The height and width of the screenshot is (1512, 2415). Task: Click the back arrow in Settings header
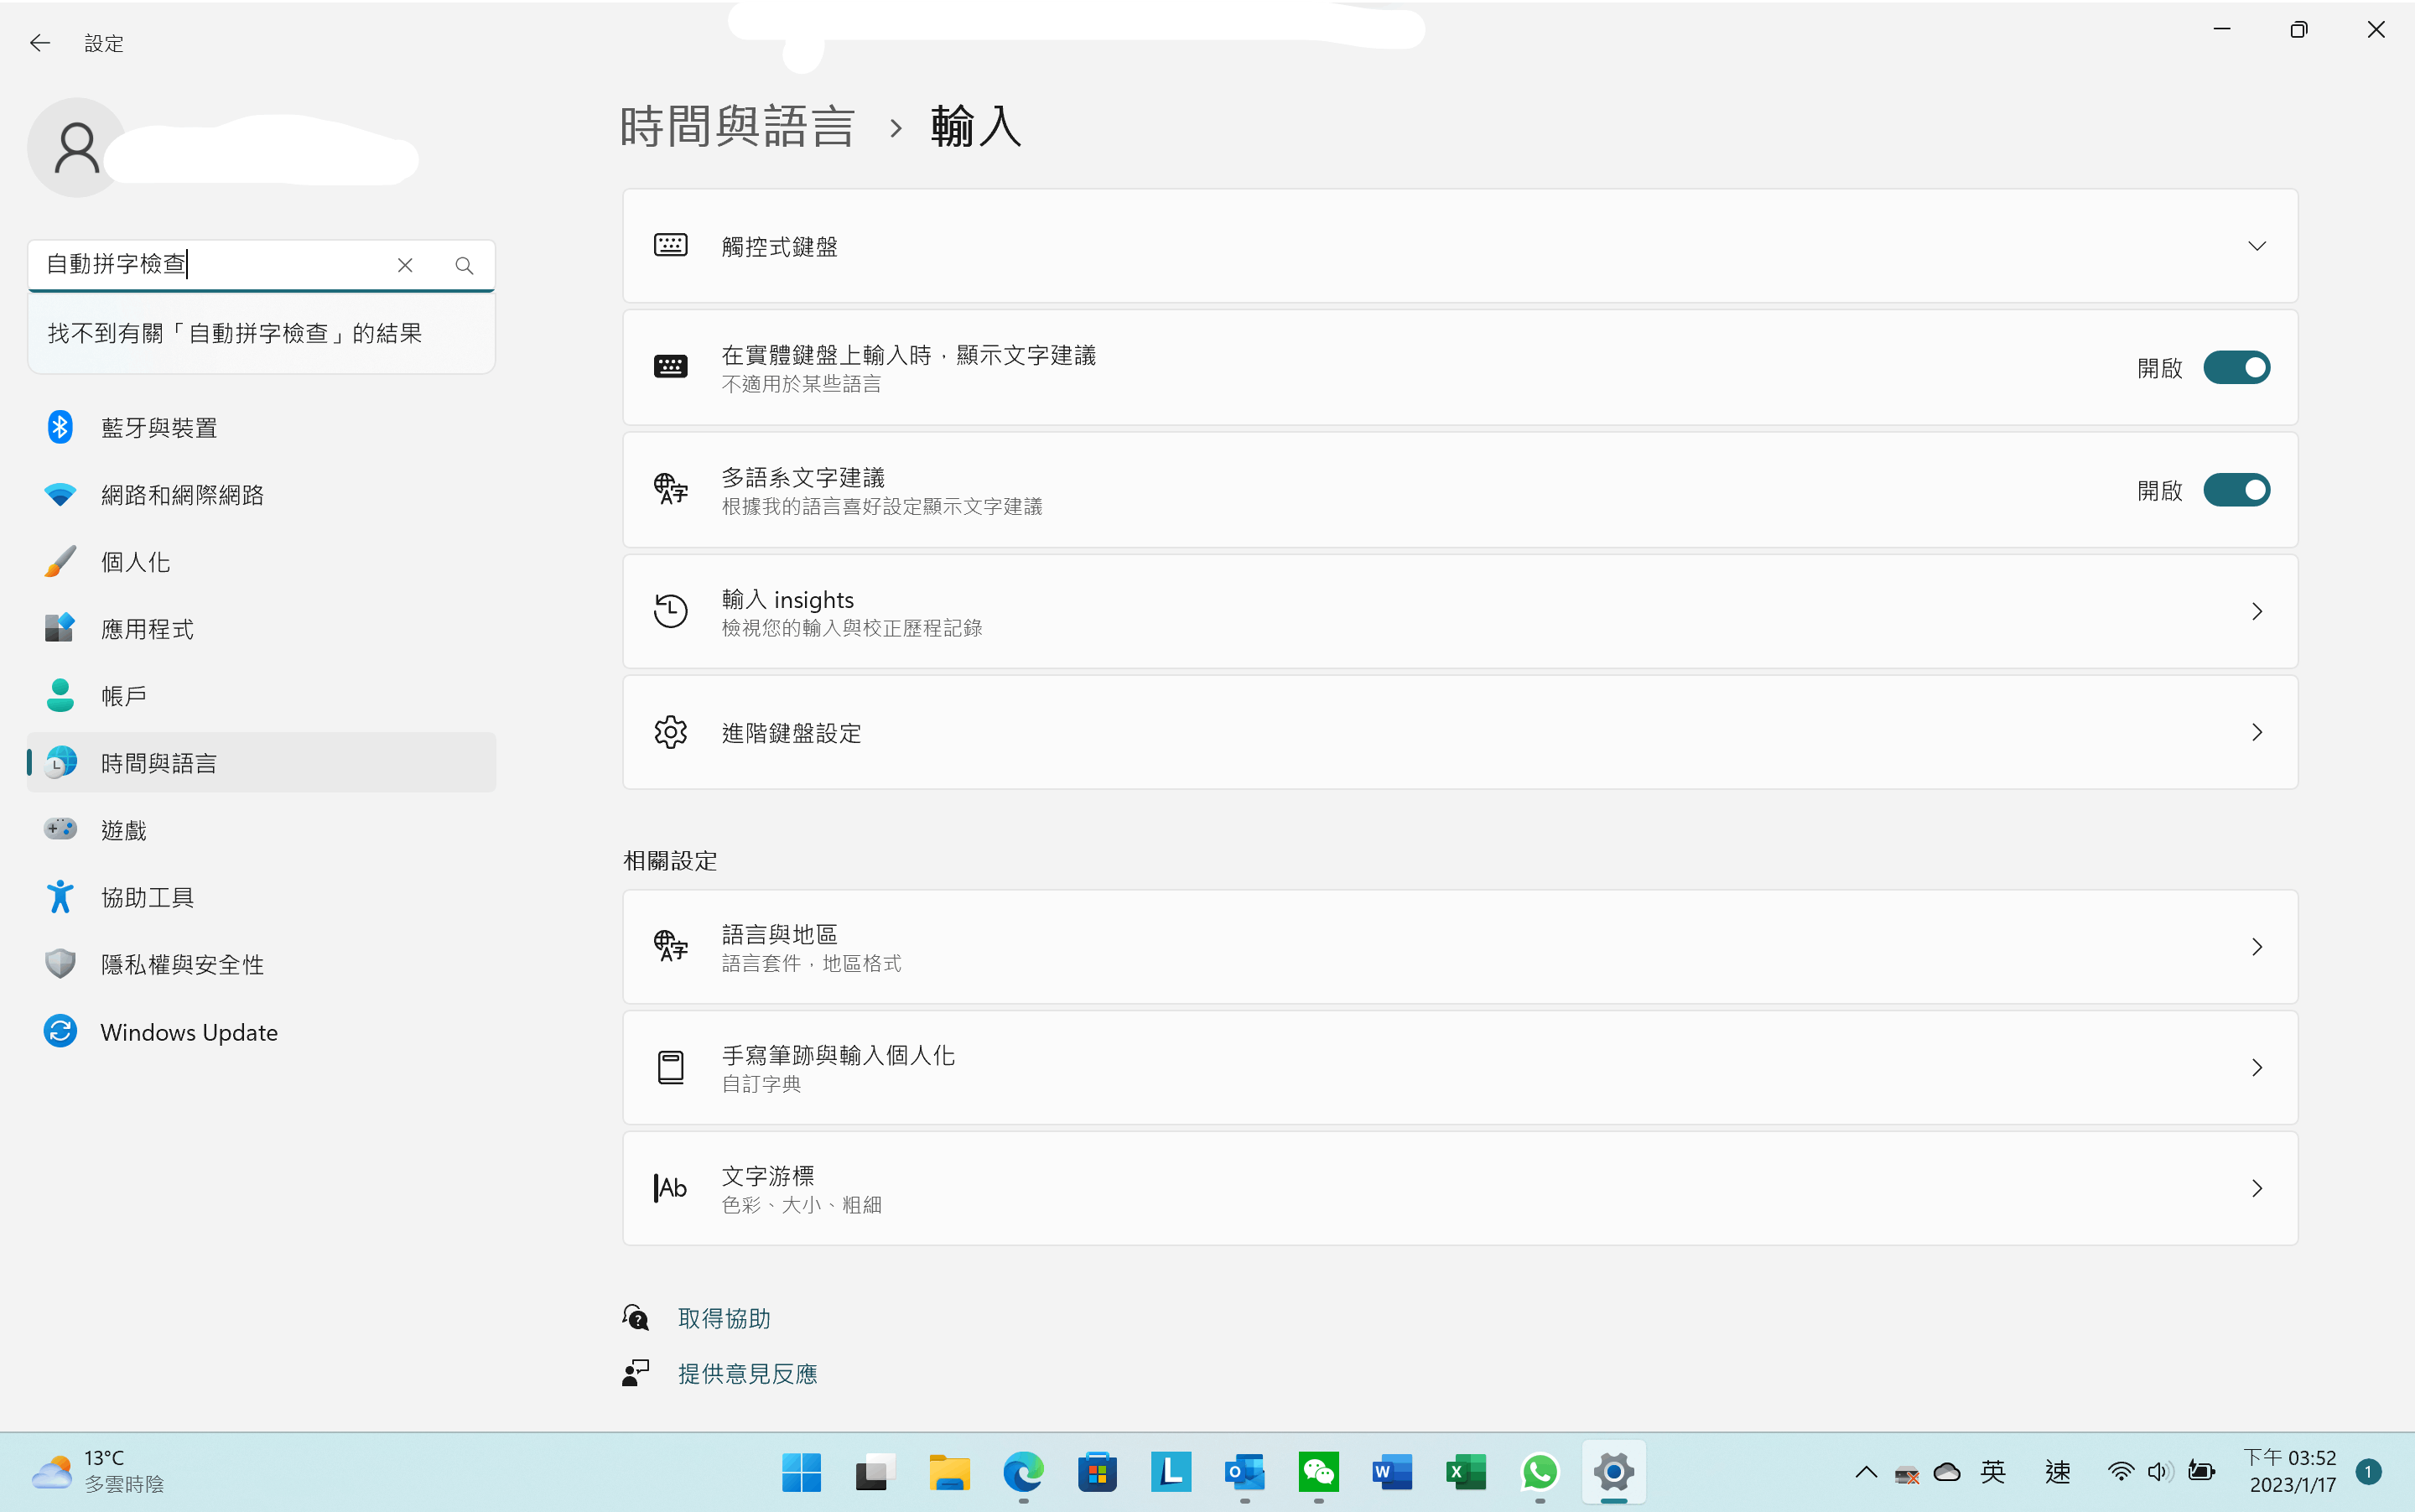[x=40, y=43]
